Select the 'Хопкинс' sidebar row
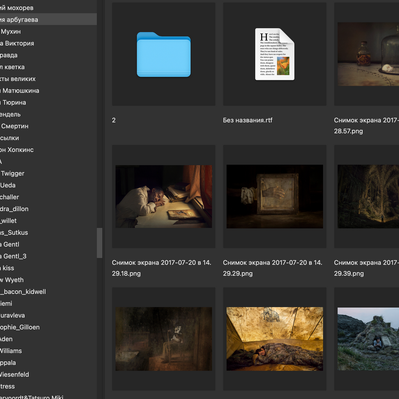 click(48, 150)
